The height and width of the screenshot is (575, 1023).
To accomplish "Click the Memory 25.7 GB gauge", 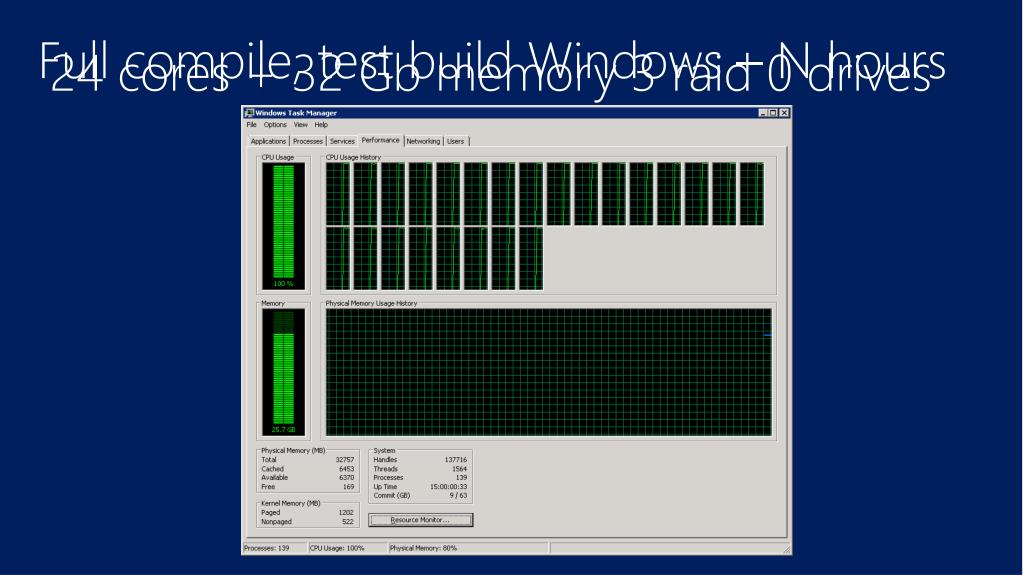I will (x=283, y=372).
